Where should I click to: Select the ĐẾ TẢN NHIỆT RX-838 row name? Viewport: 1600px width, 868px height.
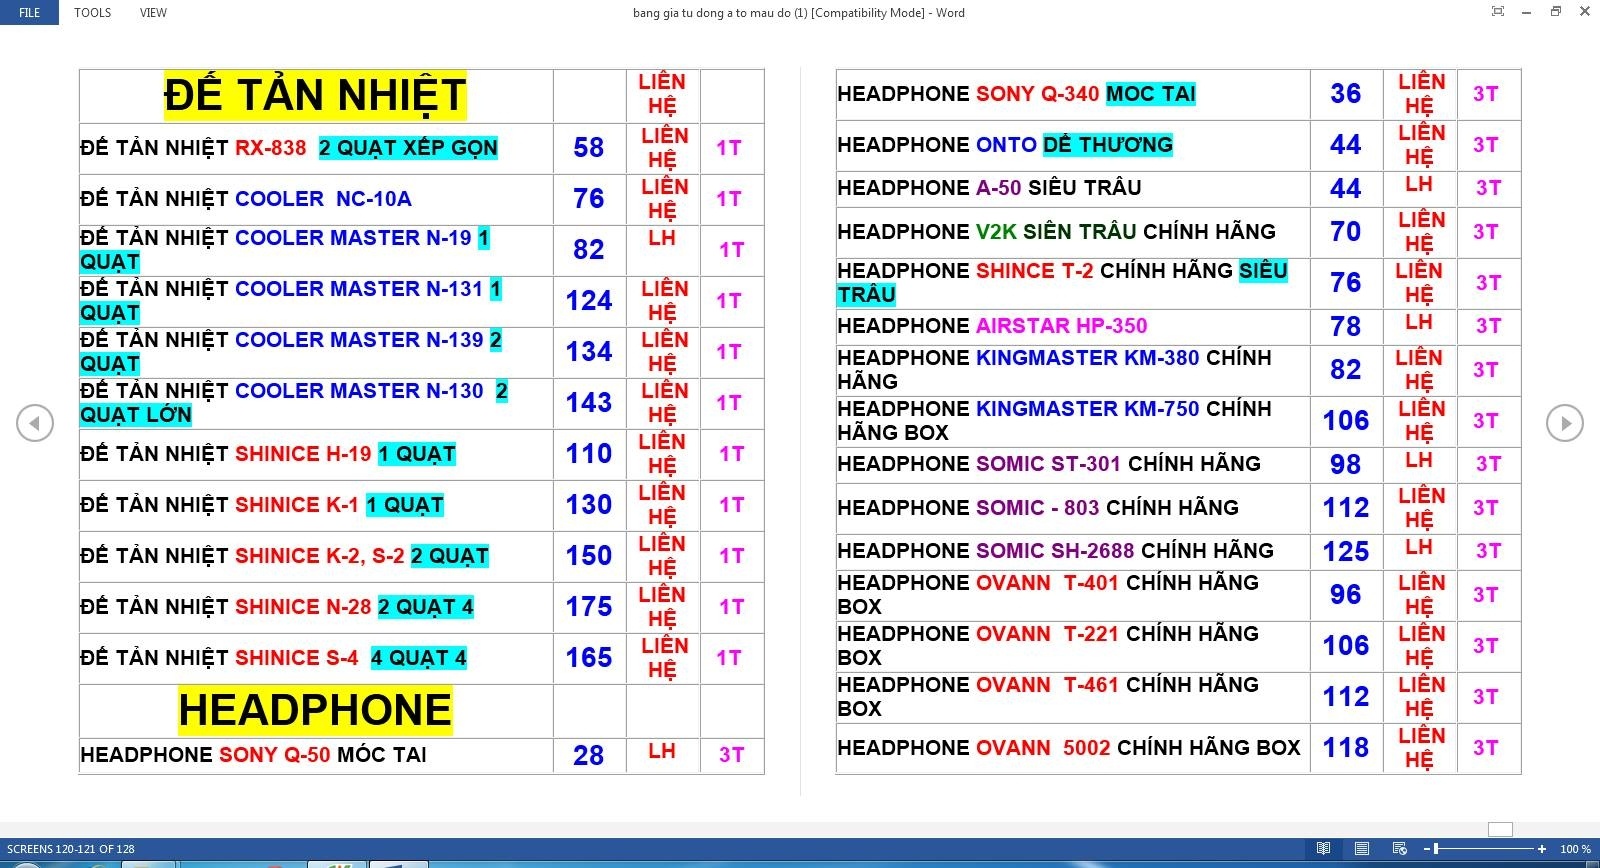[289, 148]
